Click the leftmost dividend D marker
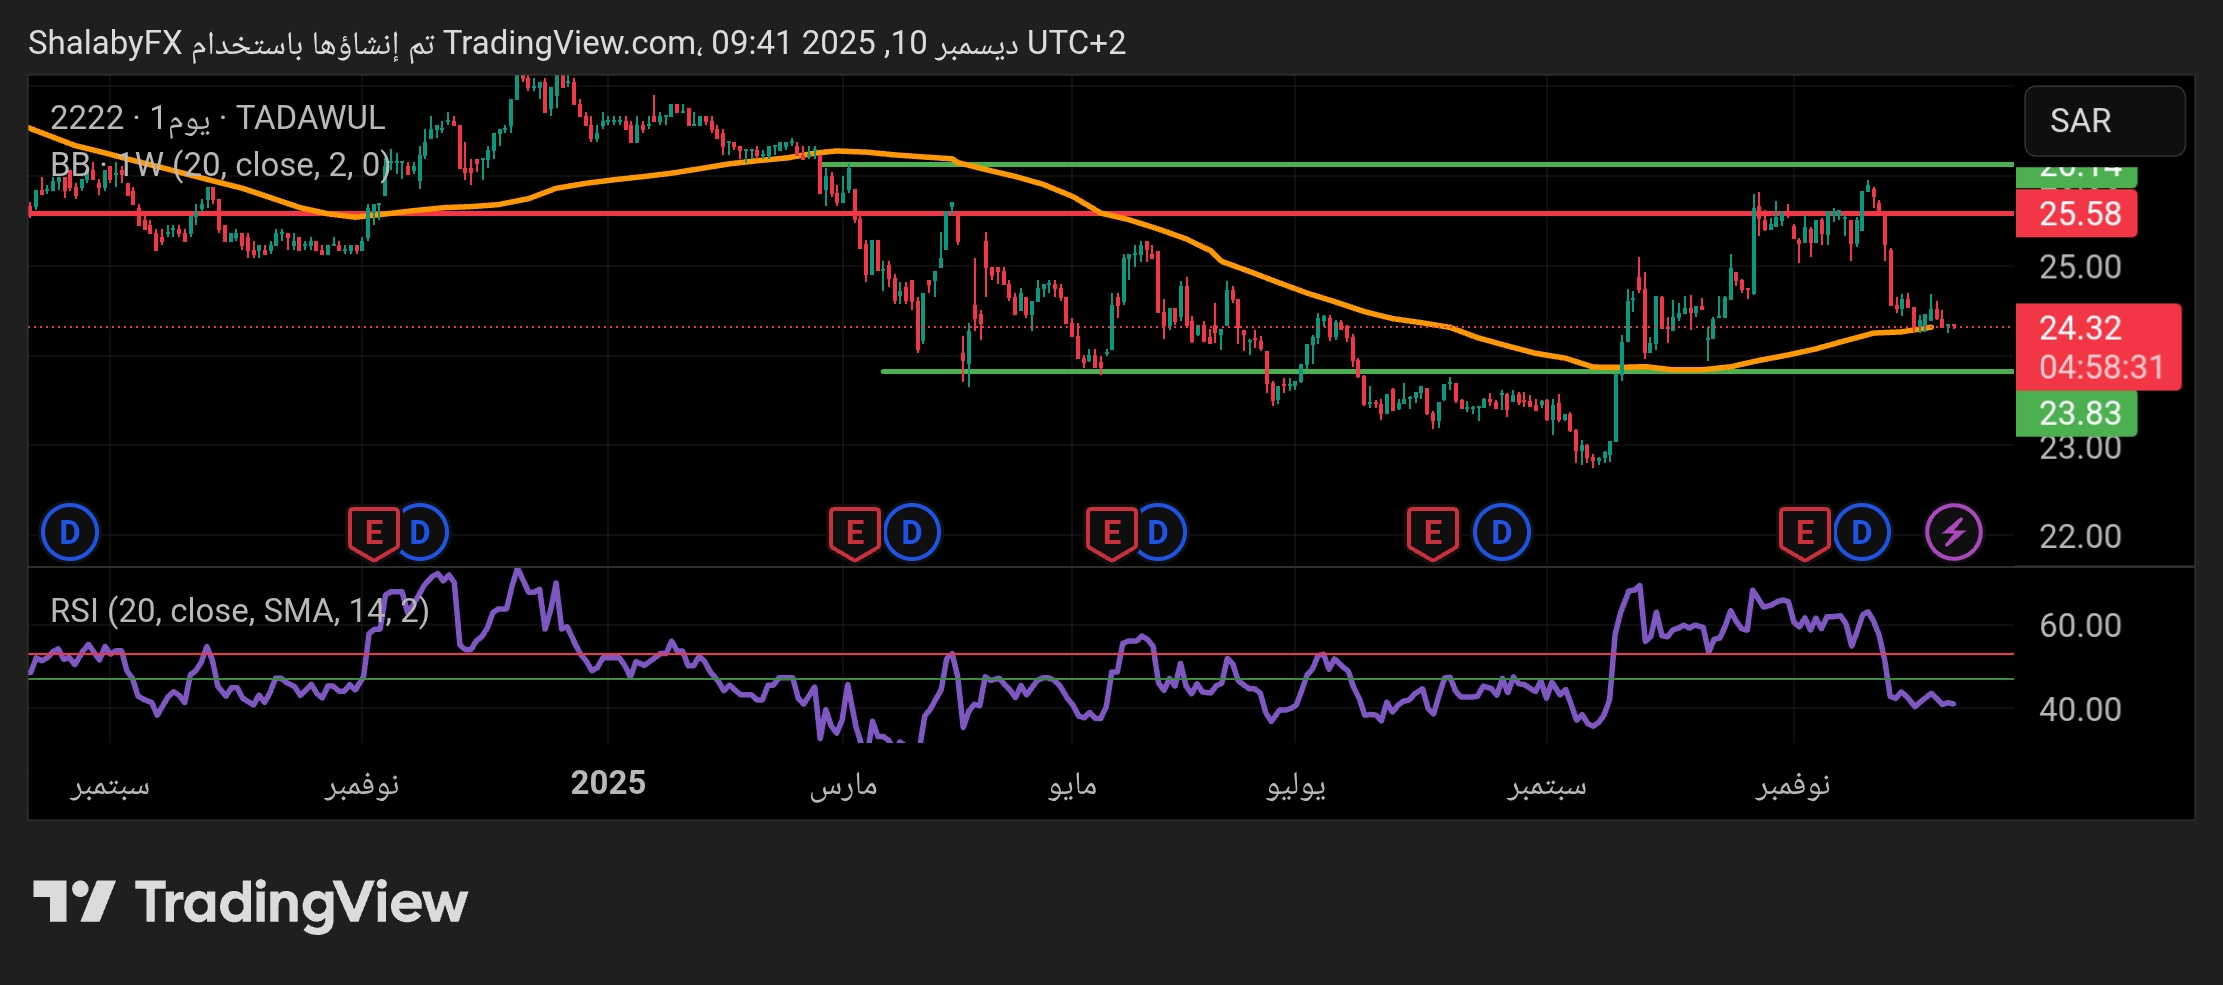This screenshot has width=2223, height=985. click(69, 532)
